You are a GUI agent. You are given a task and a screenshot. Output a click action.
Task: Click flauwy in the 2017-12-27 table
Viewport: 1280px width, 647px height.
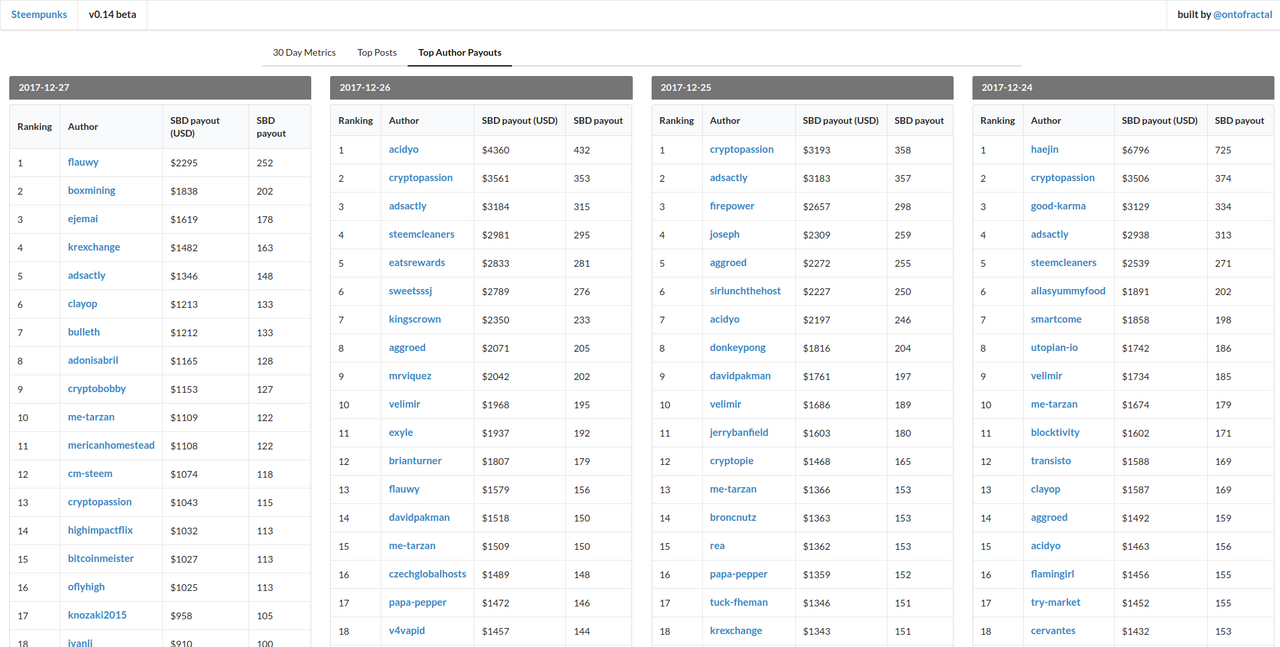[x=83, y=162]
